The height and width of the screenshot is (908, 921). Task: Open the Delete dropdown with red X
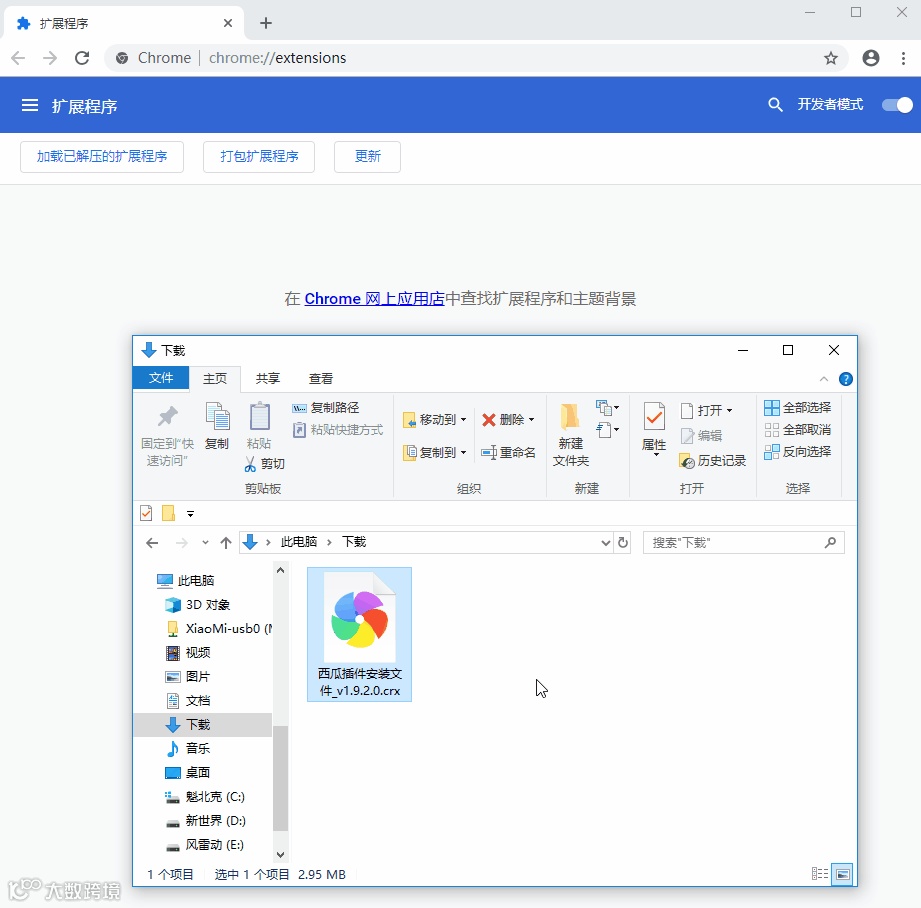pos(508,419)
